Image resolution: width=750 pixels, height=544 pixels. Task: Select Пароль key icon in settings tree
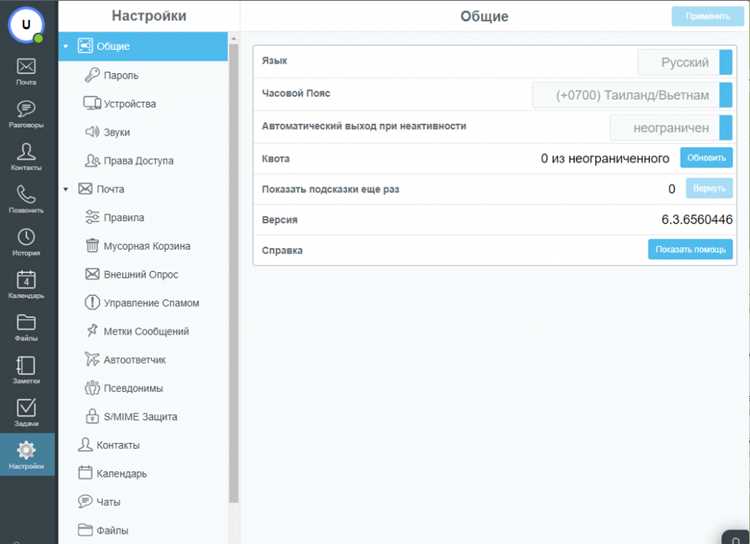point(92,75)
